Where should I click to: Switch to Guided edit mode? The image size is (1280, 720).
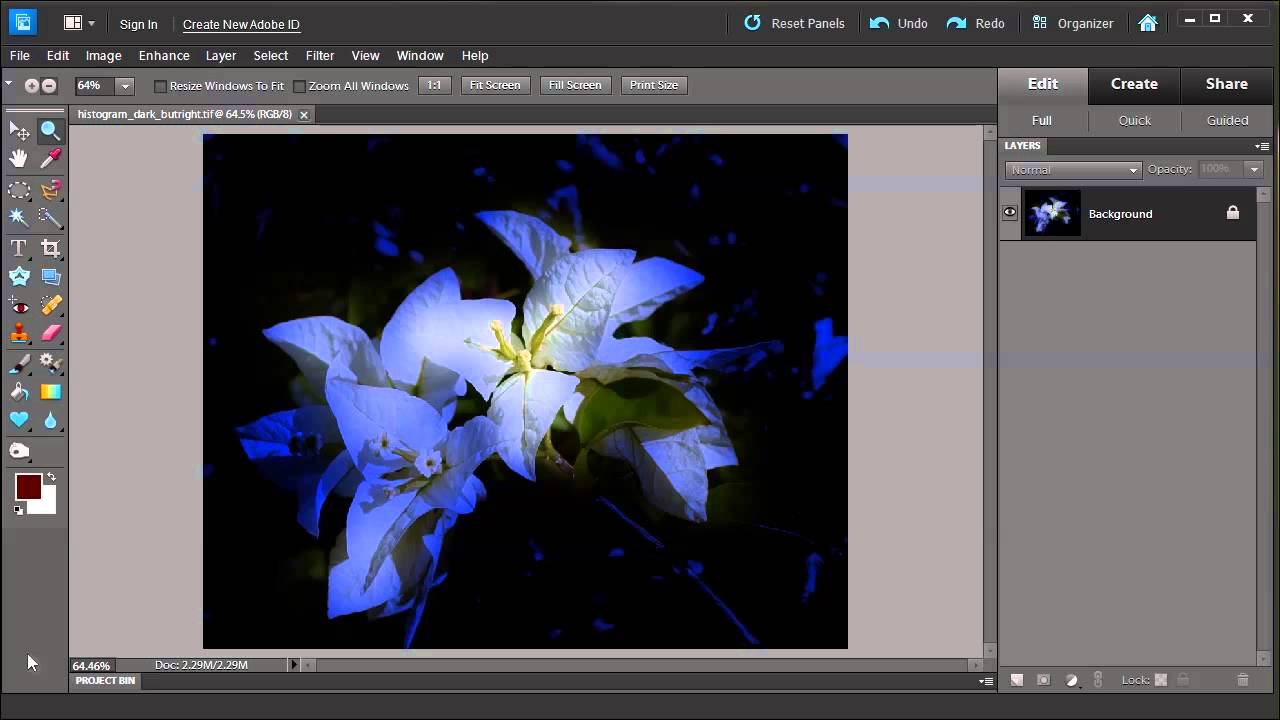(x=1227, y=120)
